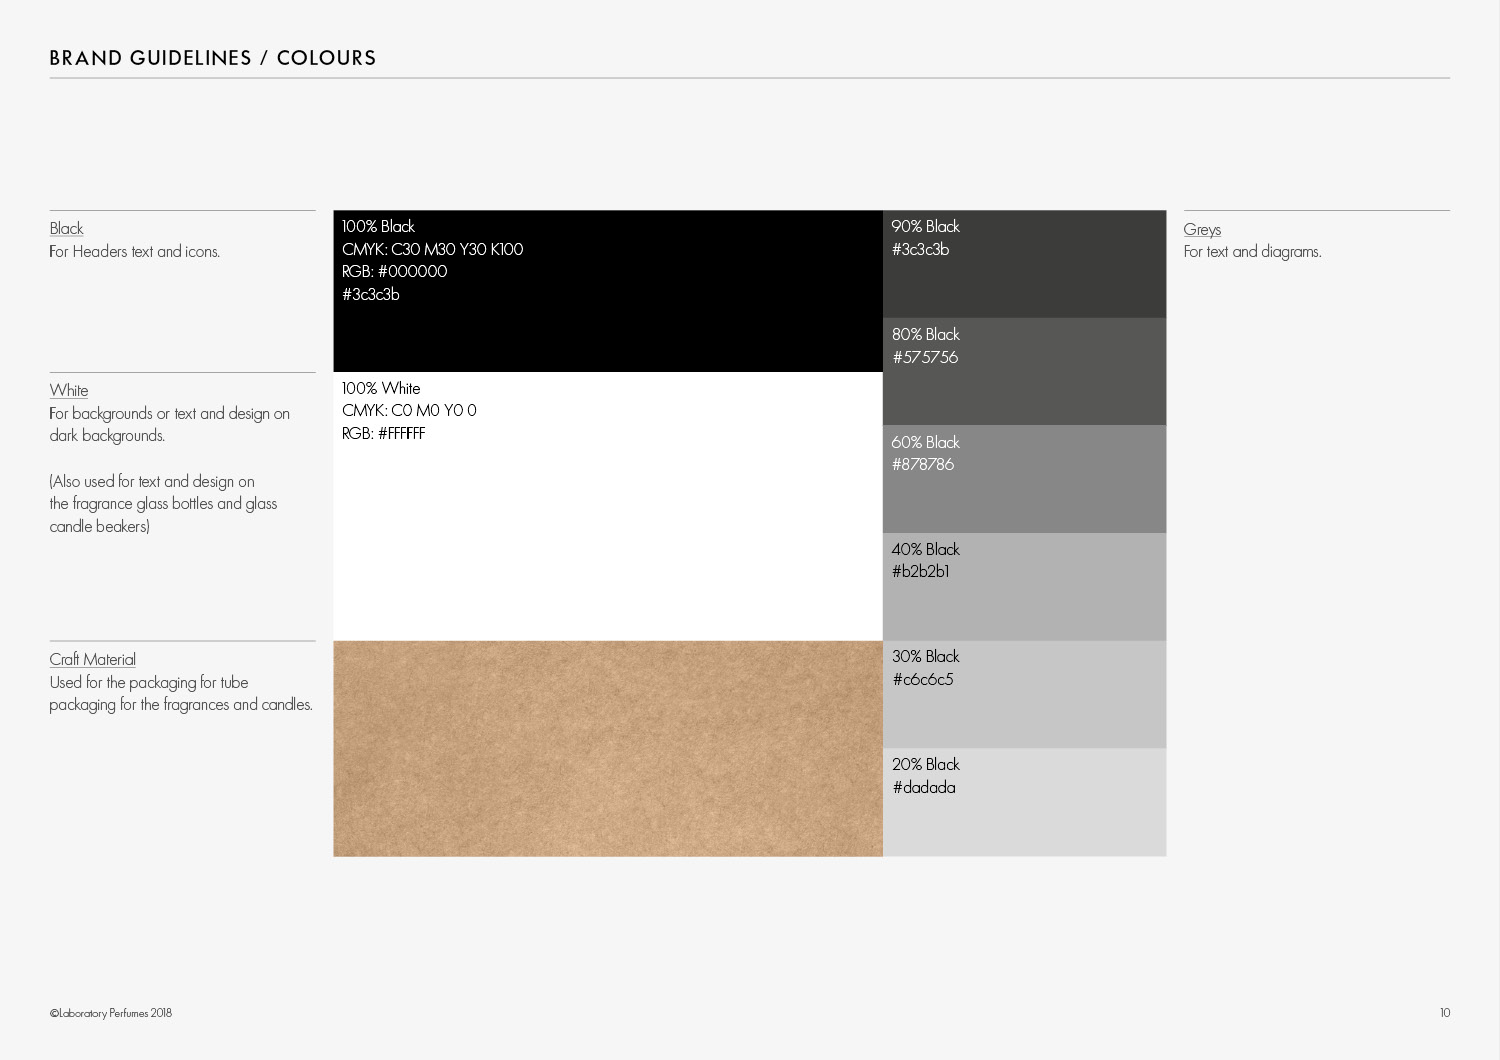Viewport: 1500px width, 1060px height.
Task: Select the underlined "Greys" heading
Action: click(1202, 230)
